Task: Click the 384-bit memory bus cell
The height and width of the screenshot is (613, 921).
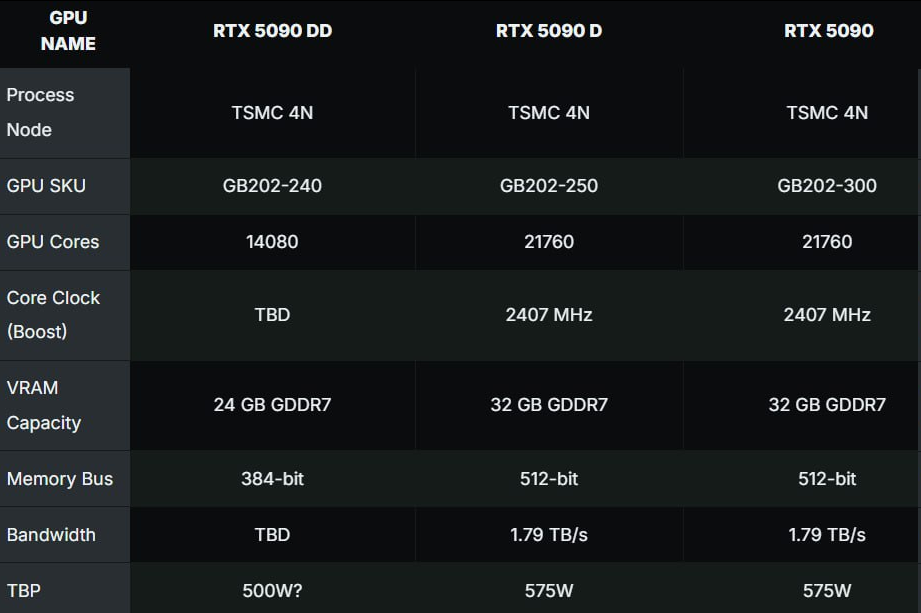Action: (x=273, y=479)
